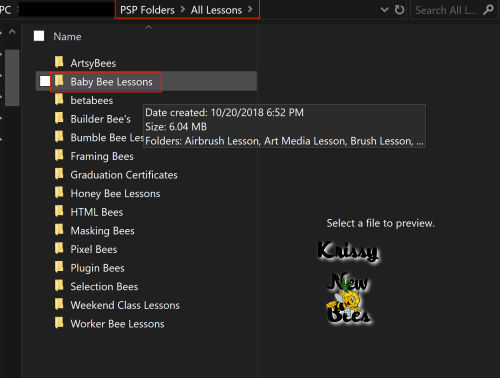Click the navigation pane scrollbar thumb
500x378 pixels.
(x=12, y=77)
